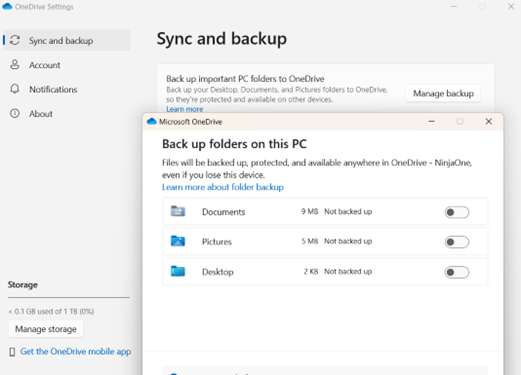Click the 2 KB size value

(311, 272)
